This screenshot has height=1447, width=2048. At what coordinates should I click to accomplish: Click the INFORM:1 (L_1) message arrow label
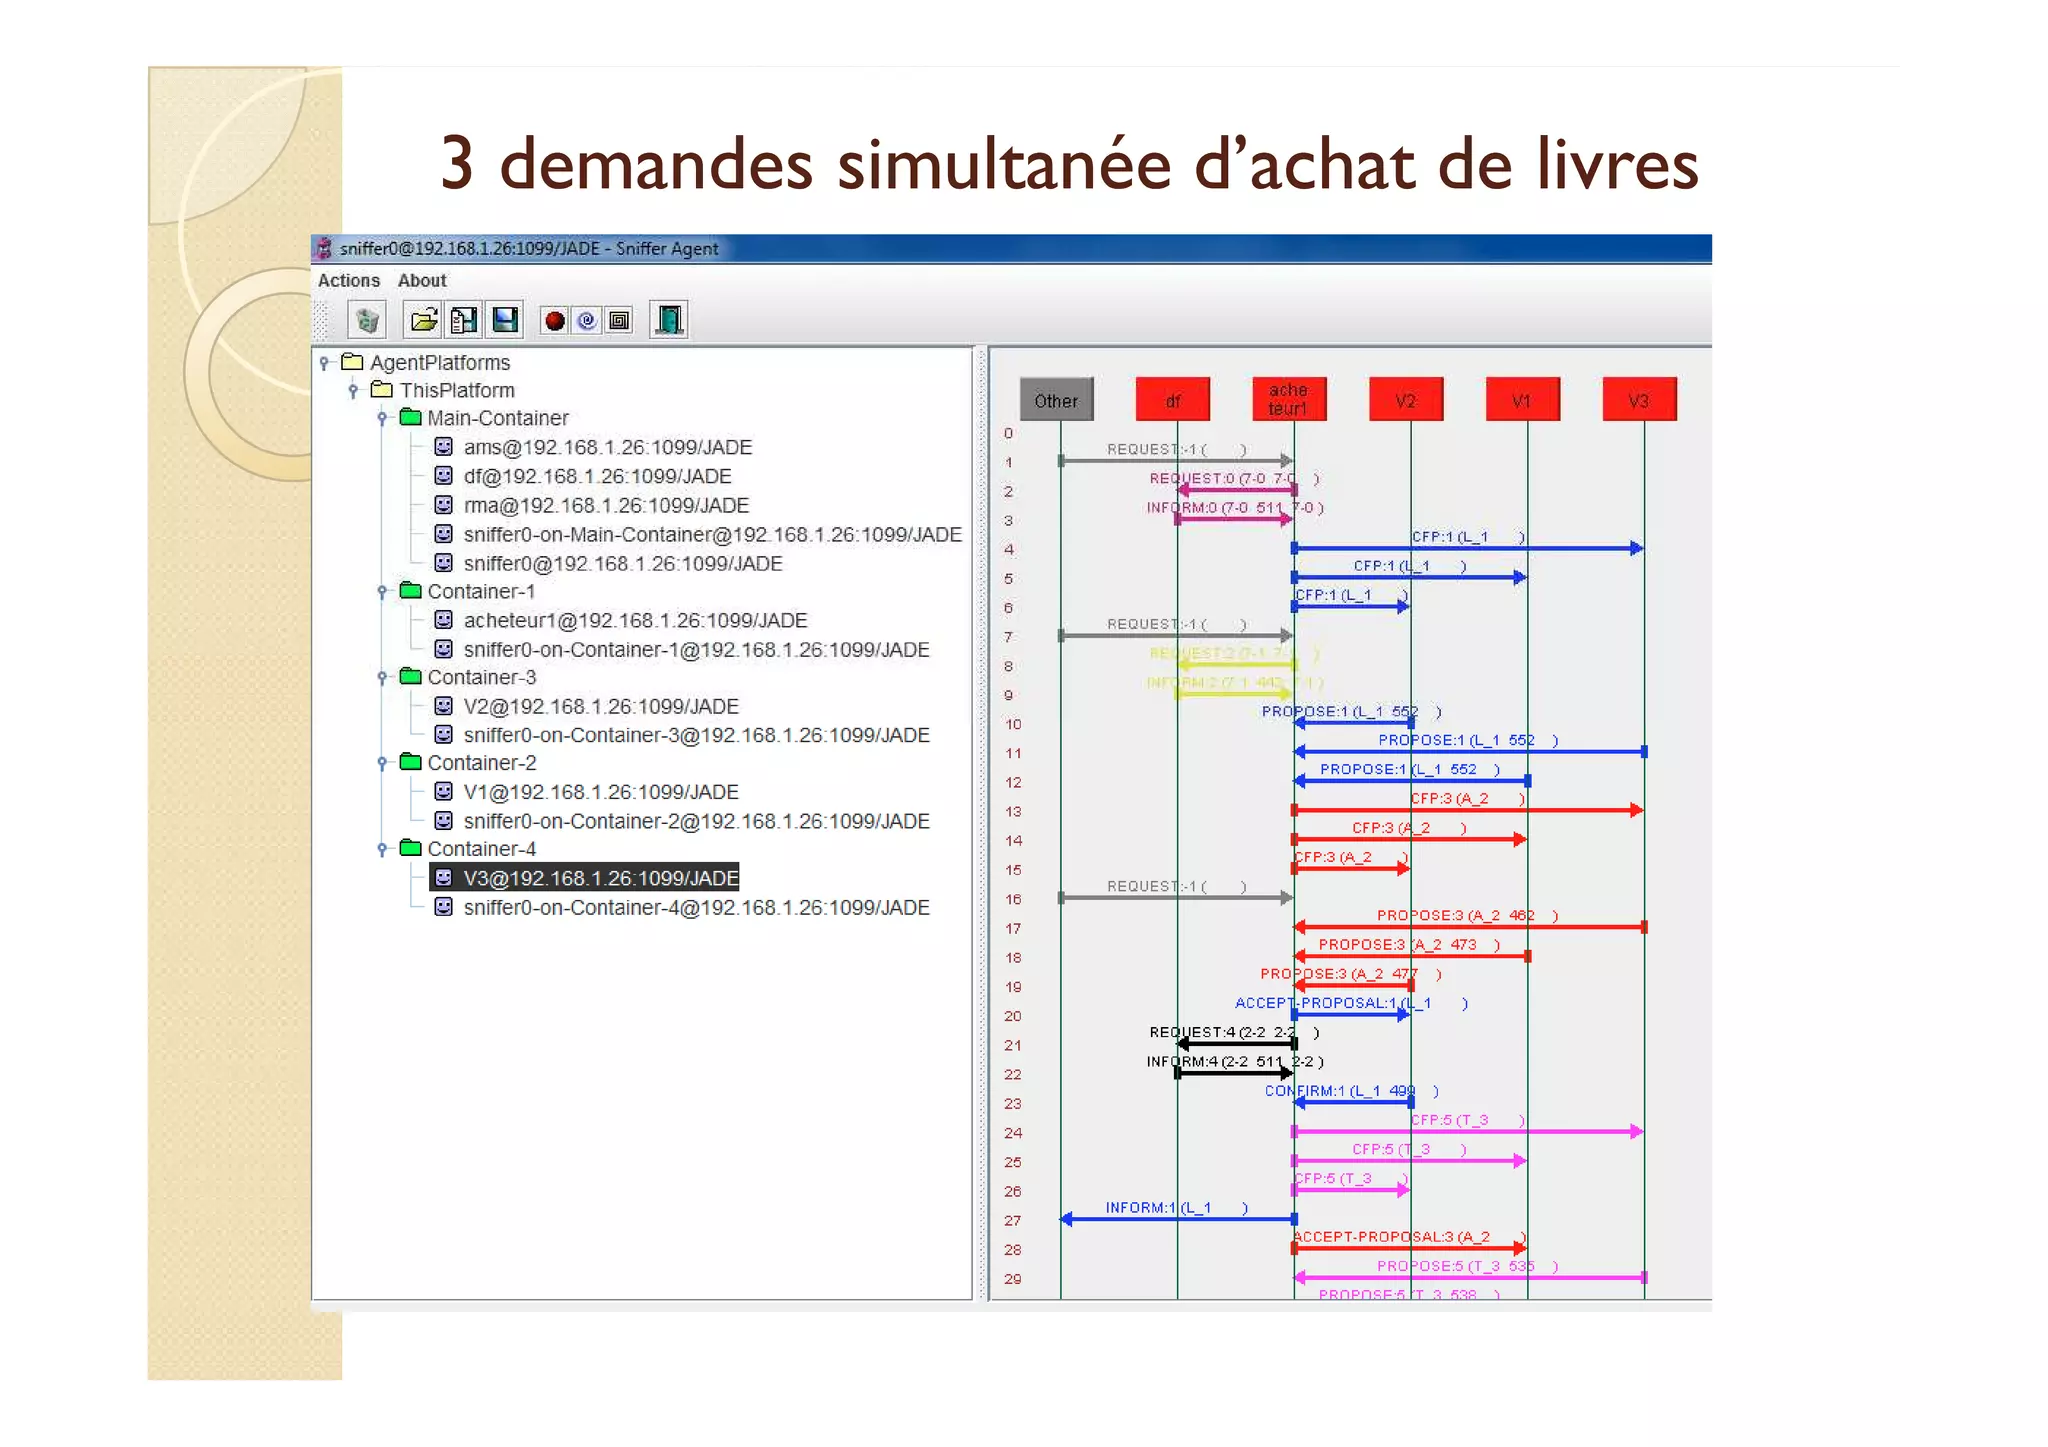pyautogui.click(x=1176, y=1208)
